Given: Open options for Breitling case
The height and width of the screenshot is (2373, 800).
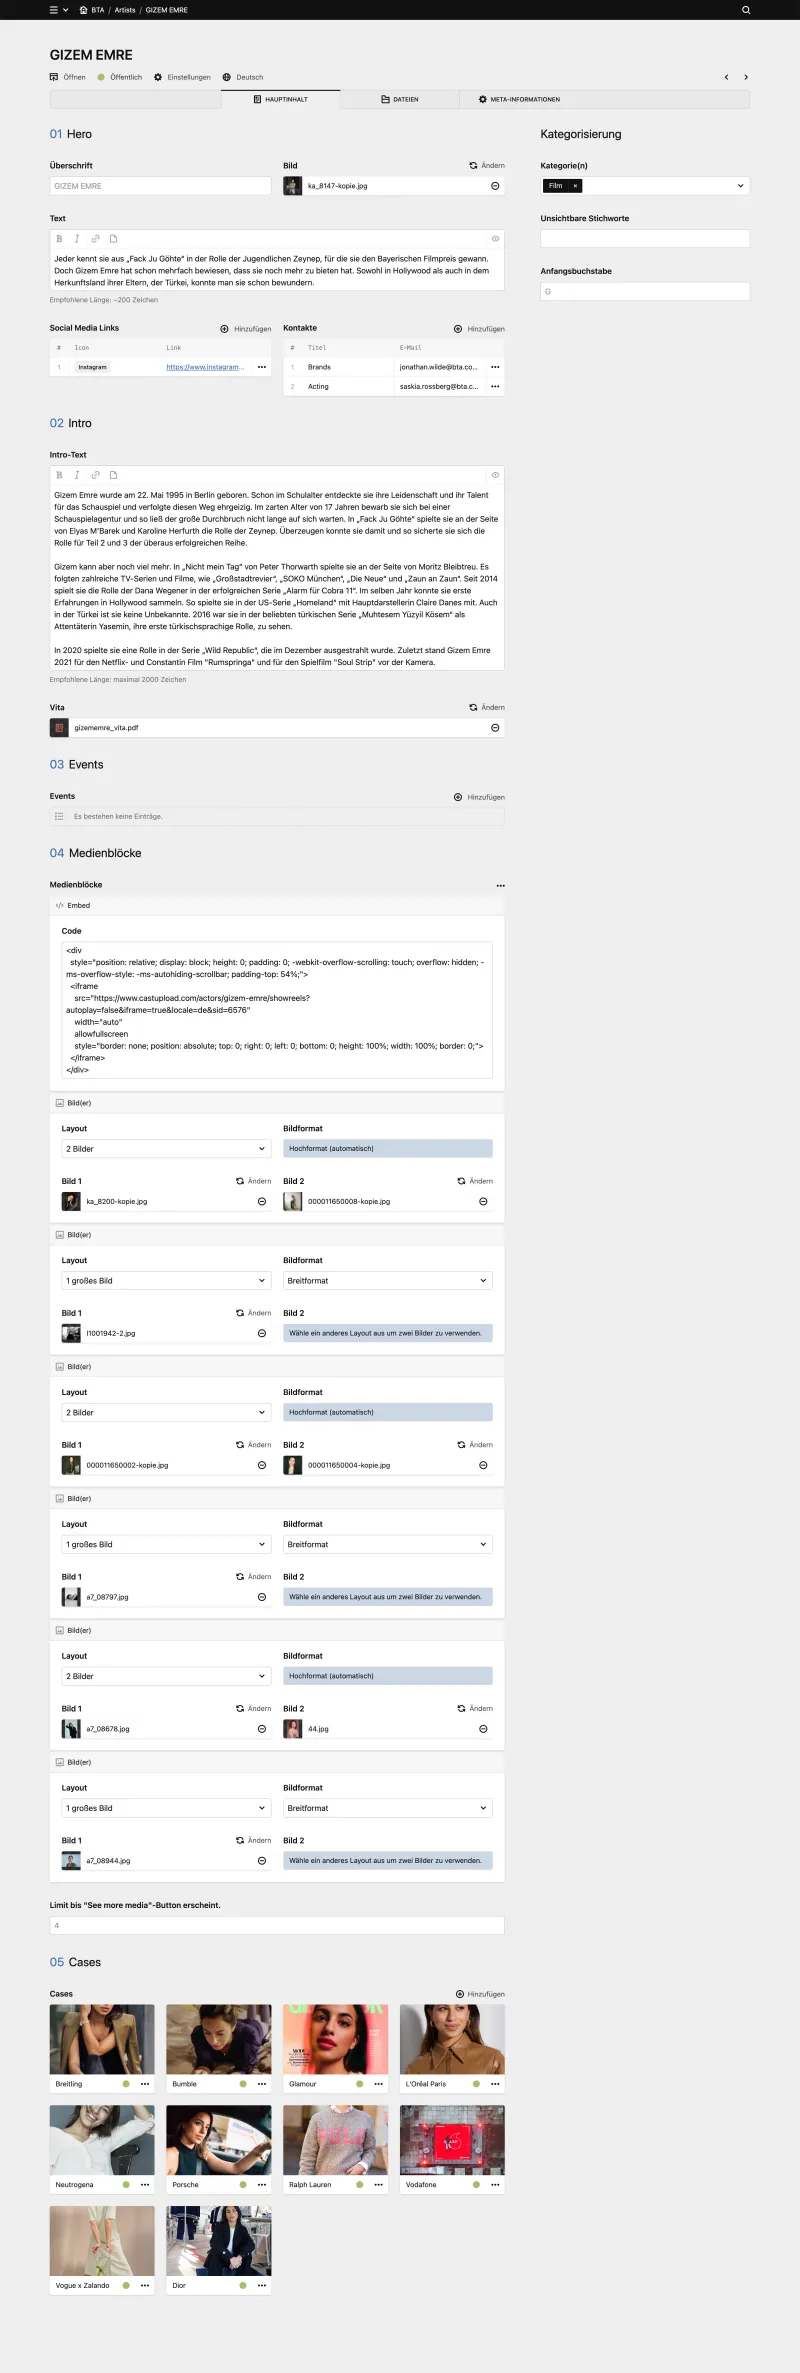Looking at the screenshot, I should (145, 2084).
